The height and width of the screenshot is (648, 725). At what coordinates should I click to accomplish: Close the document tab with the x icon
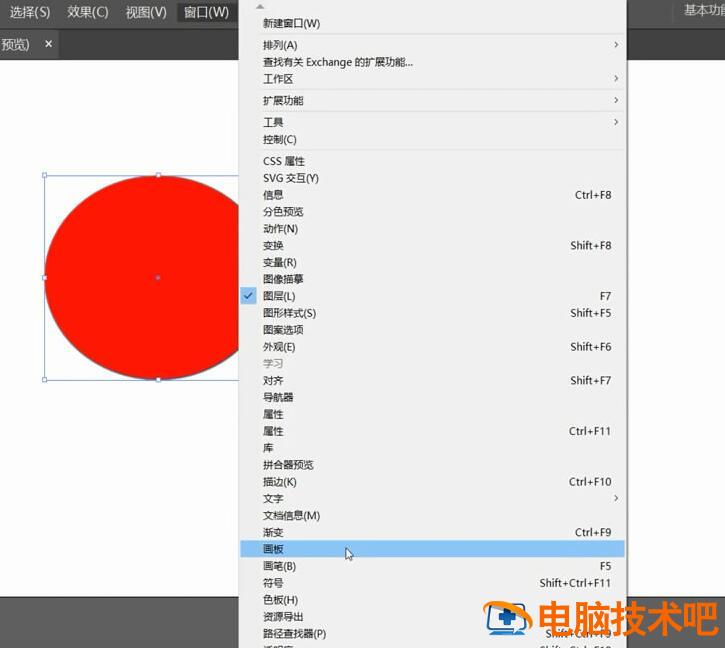point(48,44)
